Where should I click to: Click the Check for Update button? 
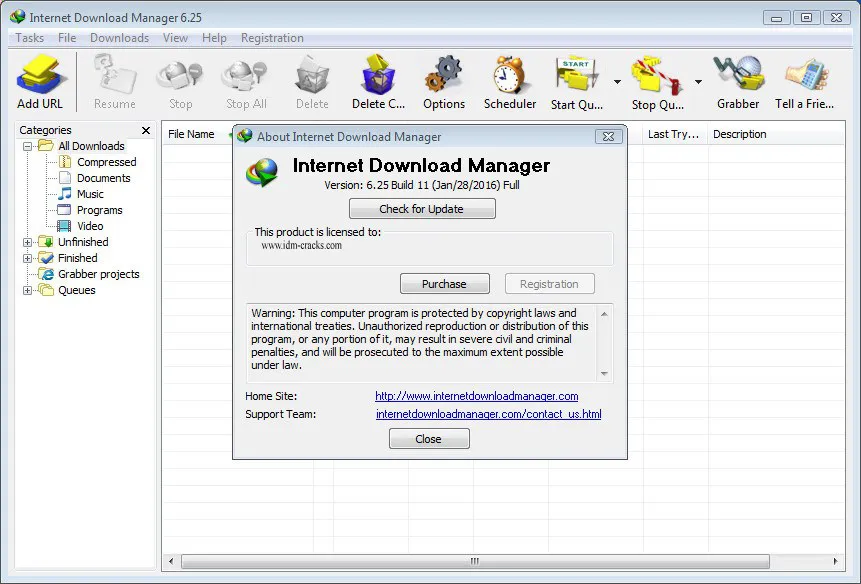422,209
